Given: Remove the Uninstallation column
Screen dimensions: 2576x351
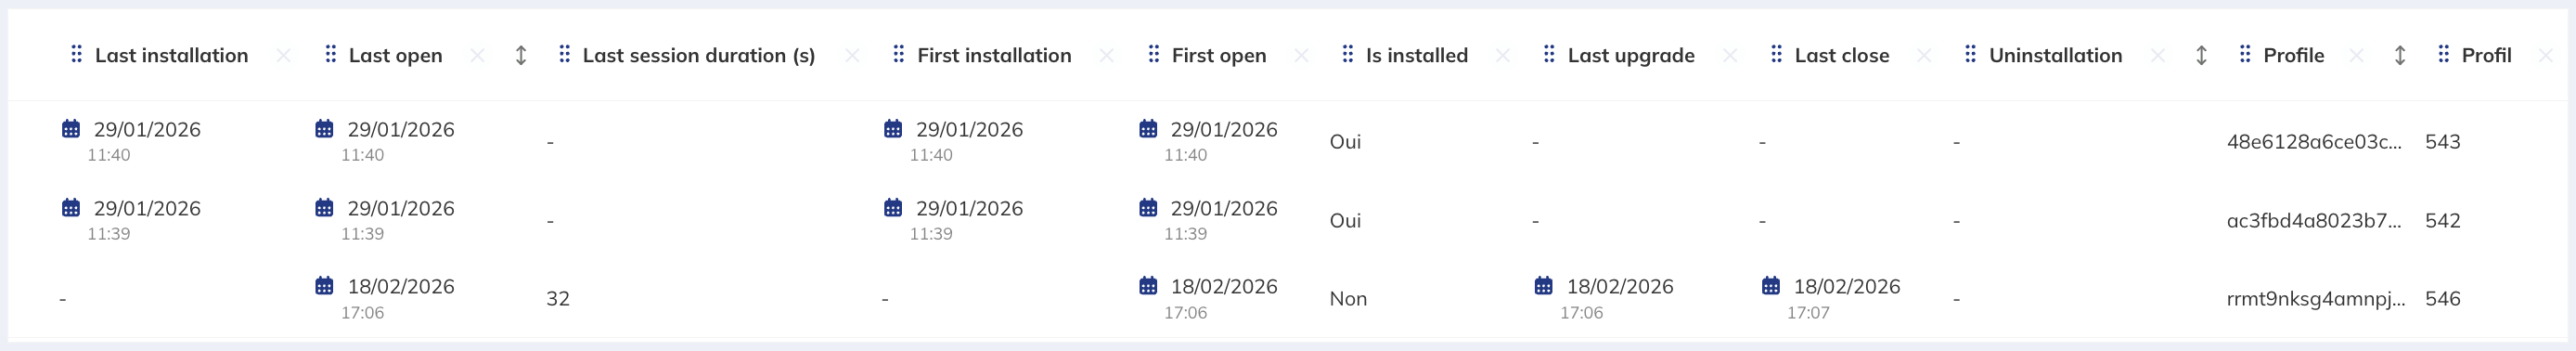Looking at the screenshot, I should click(x=2158, y=55).
